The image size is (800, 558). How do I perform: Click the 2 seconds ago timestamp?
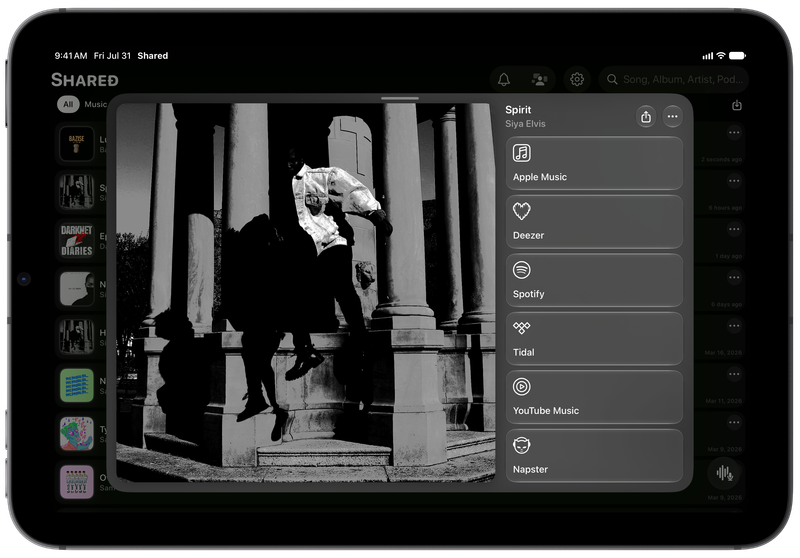pyautogui.click(x=721, y=160)
